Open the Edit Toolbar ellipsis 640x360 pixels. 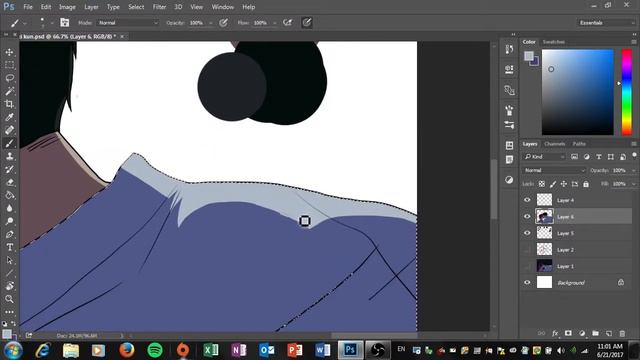tap(9, 312)
